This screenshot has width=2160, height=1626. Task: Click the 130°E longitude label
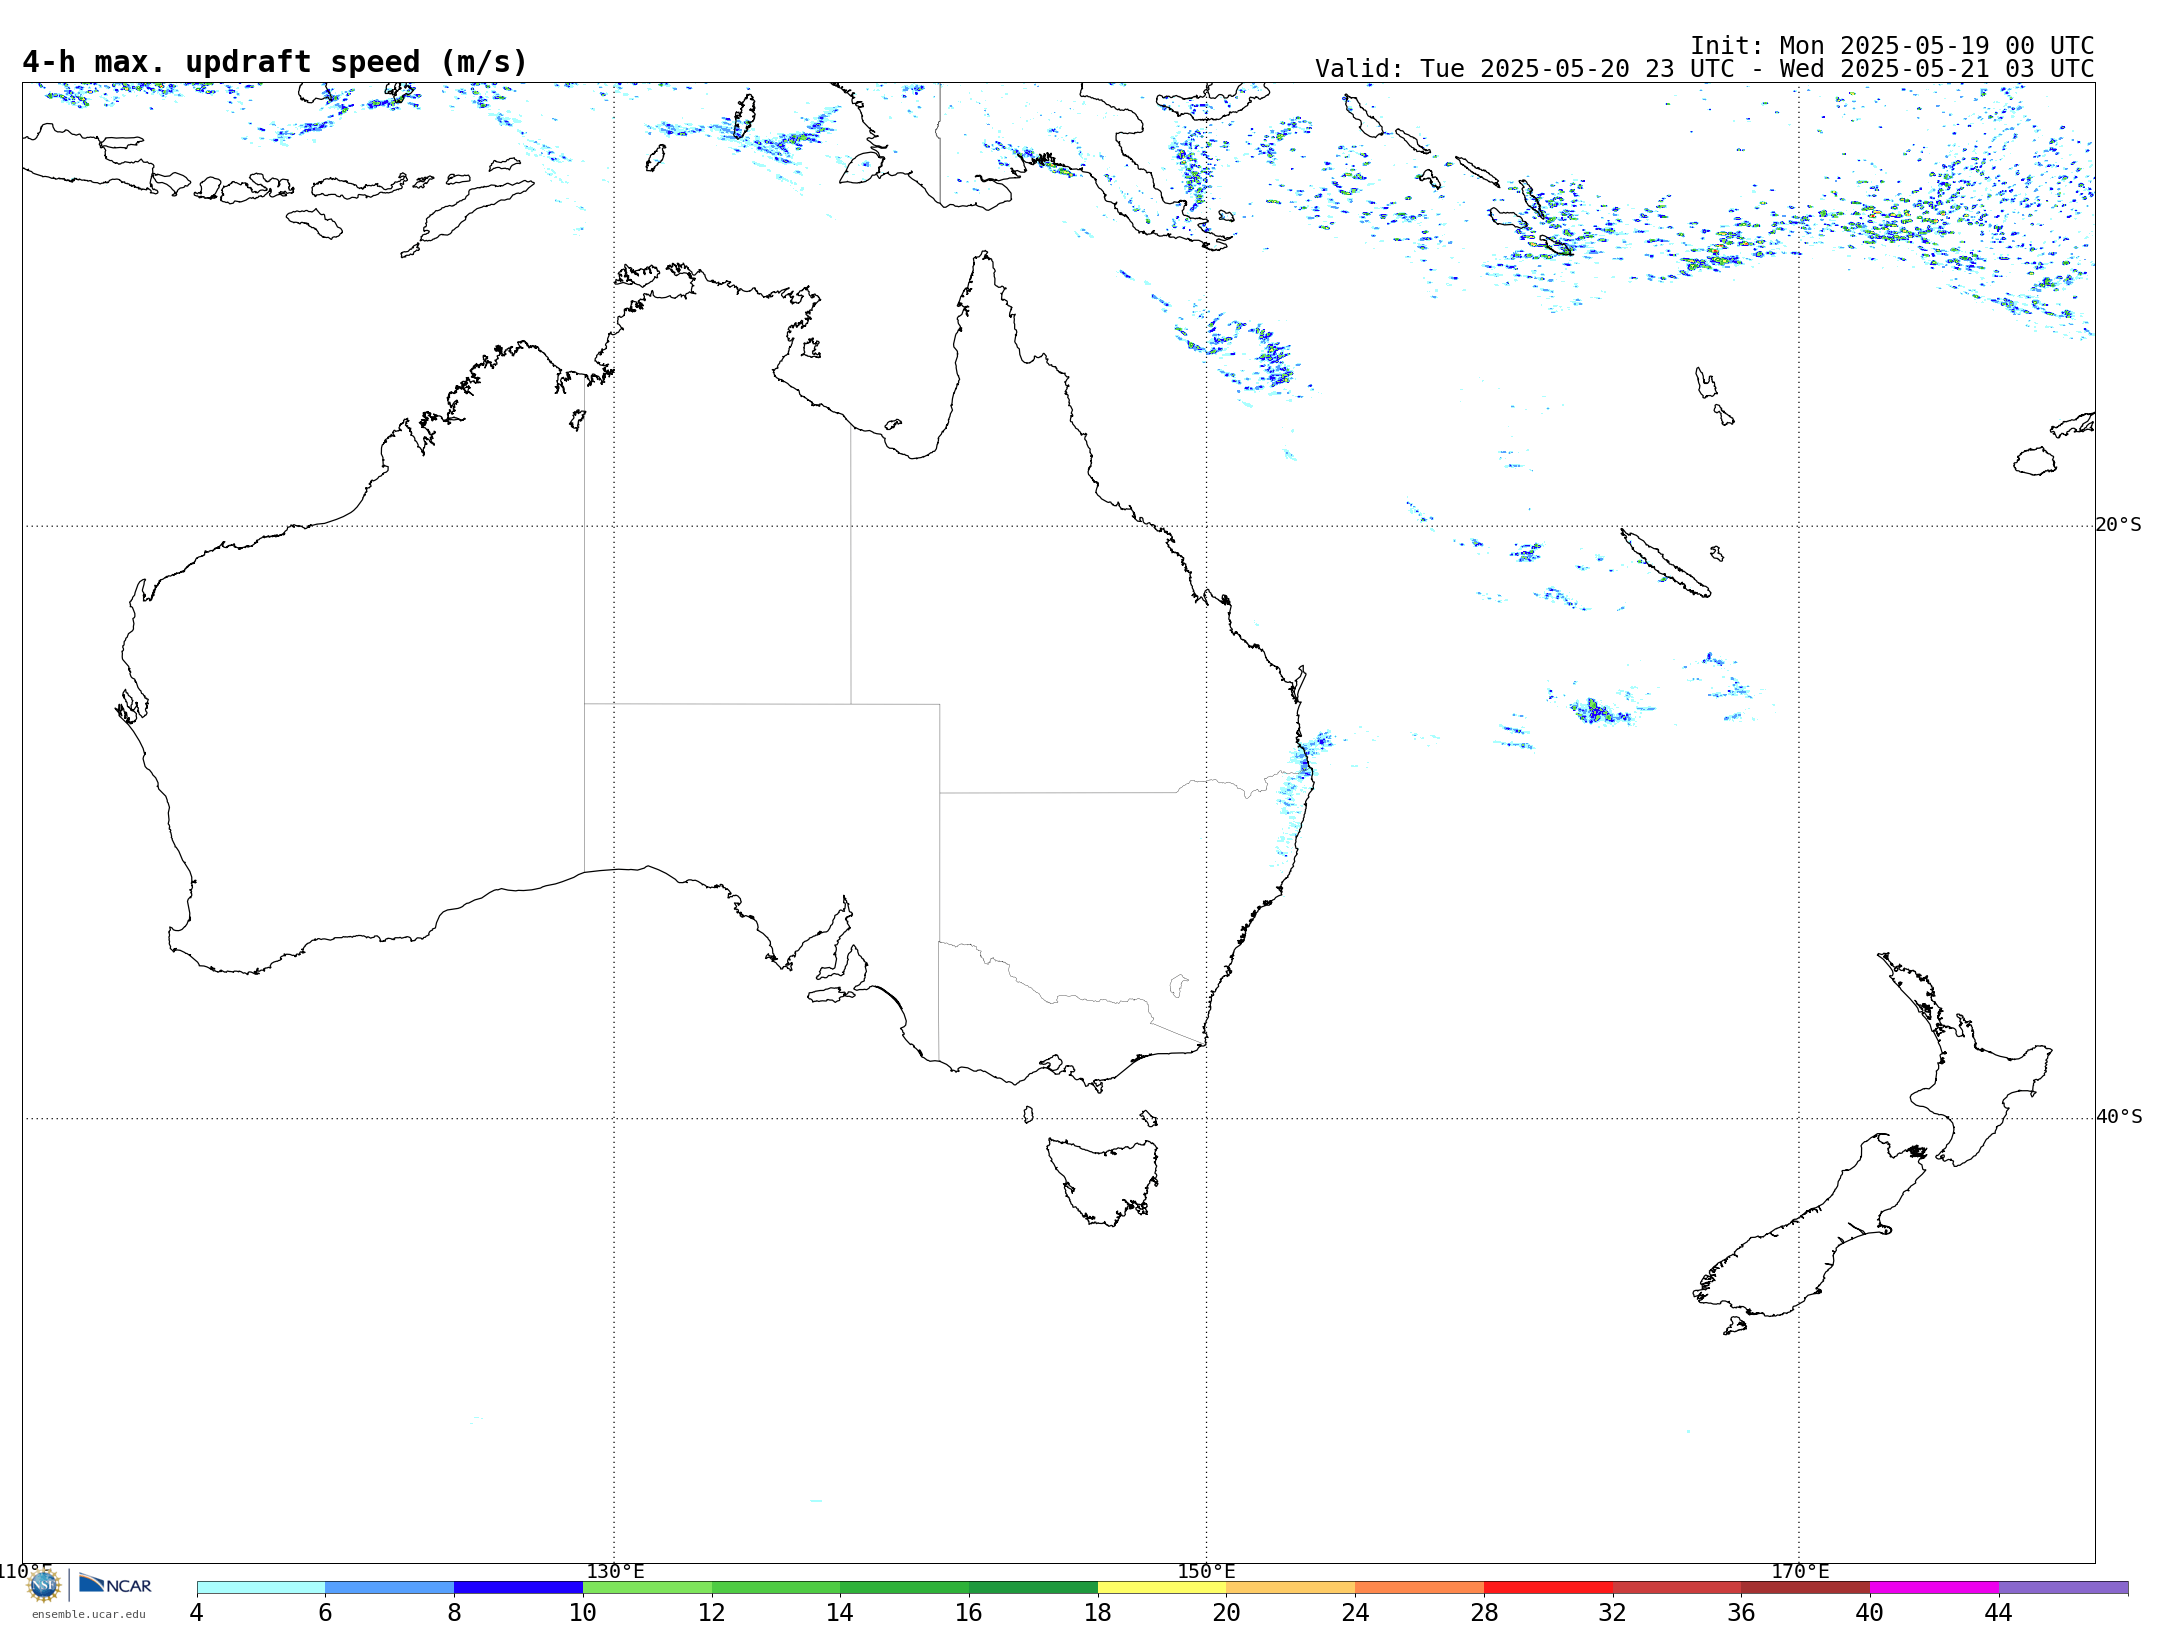pos(615,1572)
